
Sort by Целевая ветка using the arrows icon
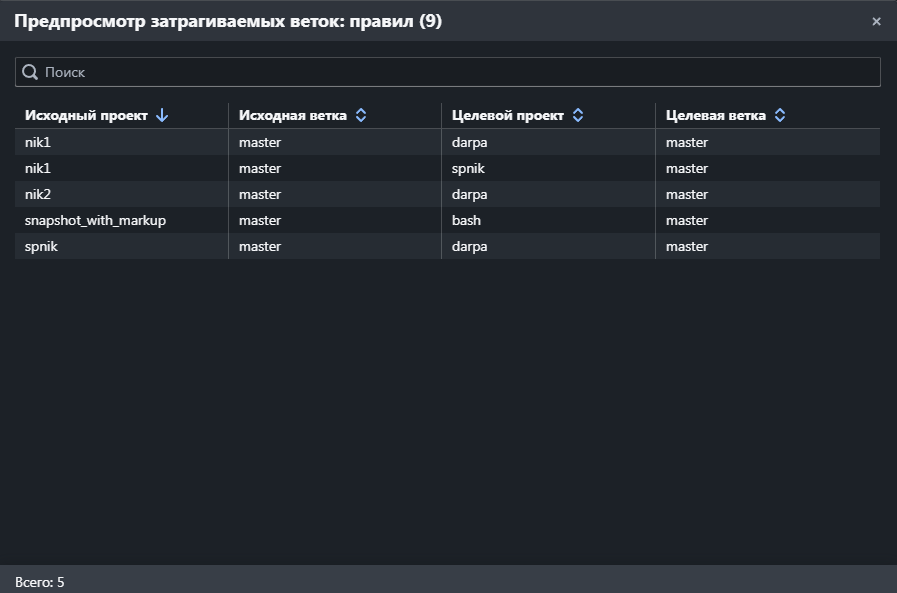(x=780, y=116)
